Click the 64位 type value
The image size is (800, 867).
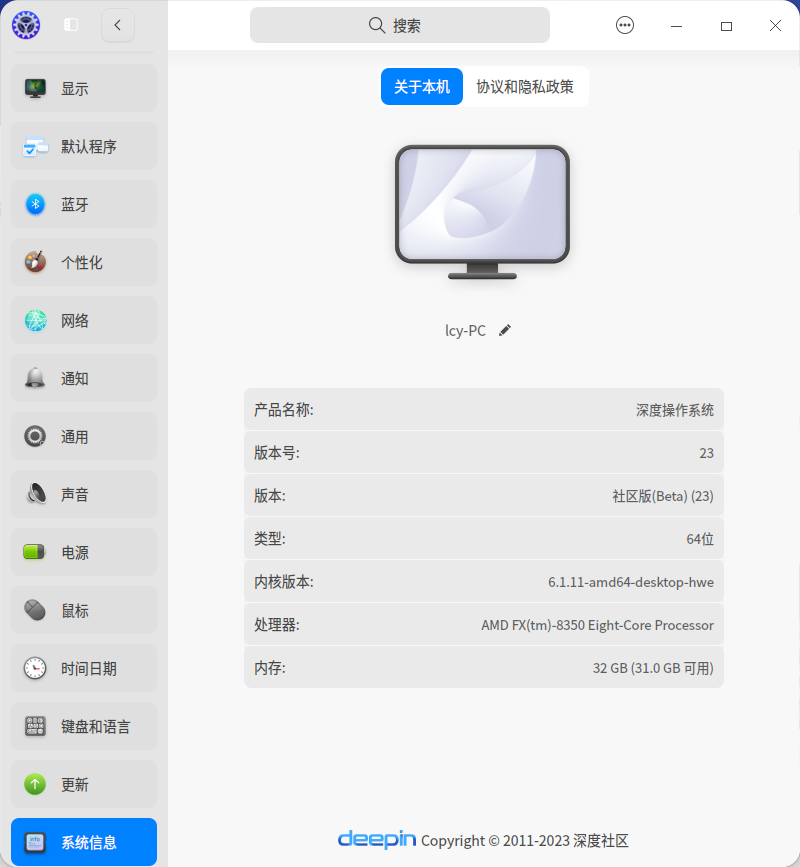700,539
